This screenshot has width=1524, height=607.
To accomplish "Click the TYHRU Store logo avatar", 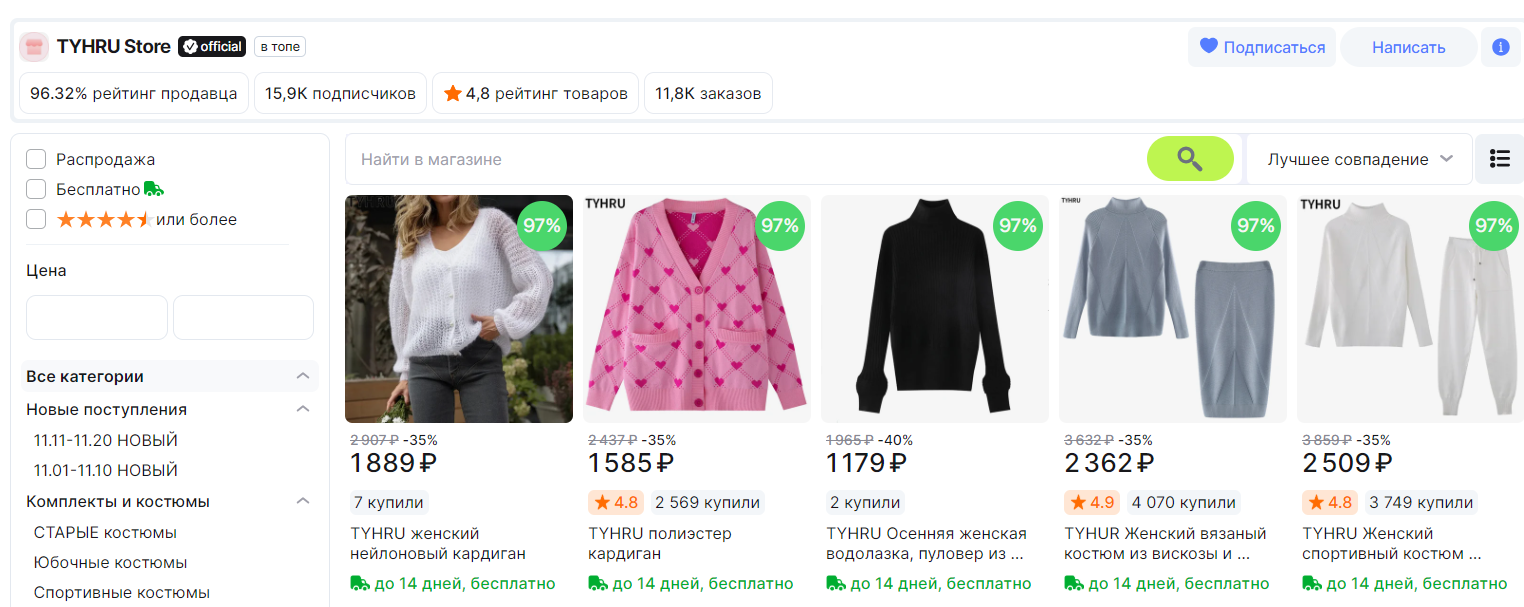I will [x=34, y=47].
